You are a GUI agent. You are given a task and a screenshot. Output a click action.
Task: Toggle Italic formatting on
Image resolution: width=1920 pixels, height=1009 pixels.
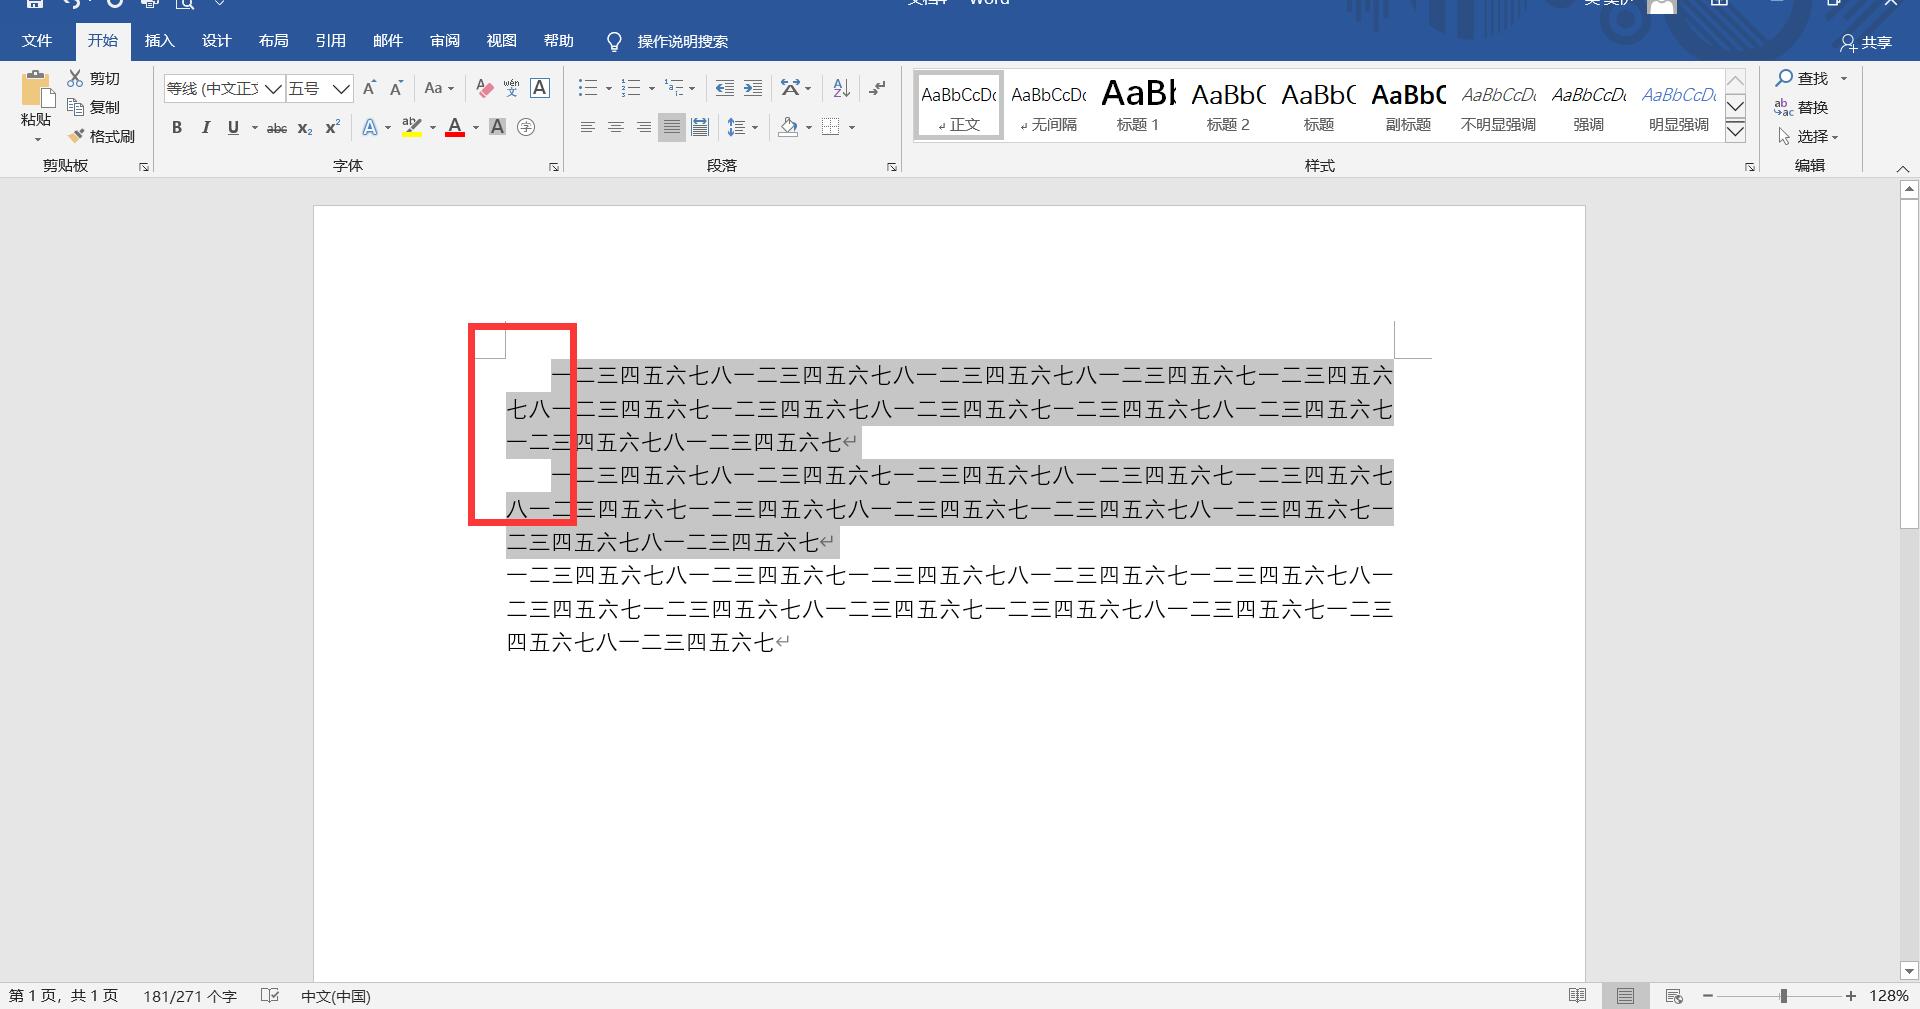pyautogui.click(x=205, y=127)
